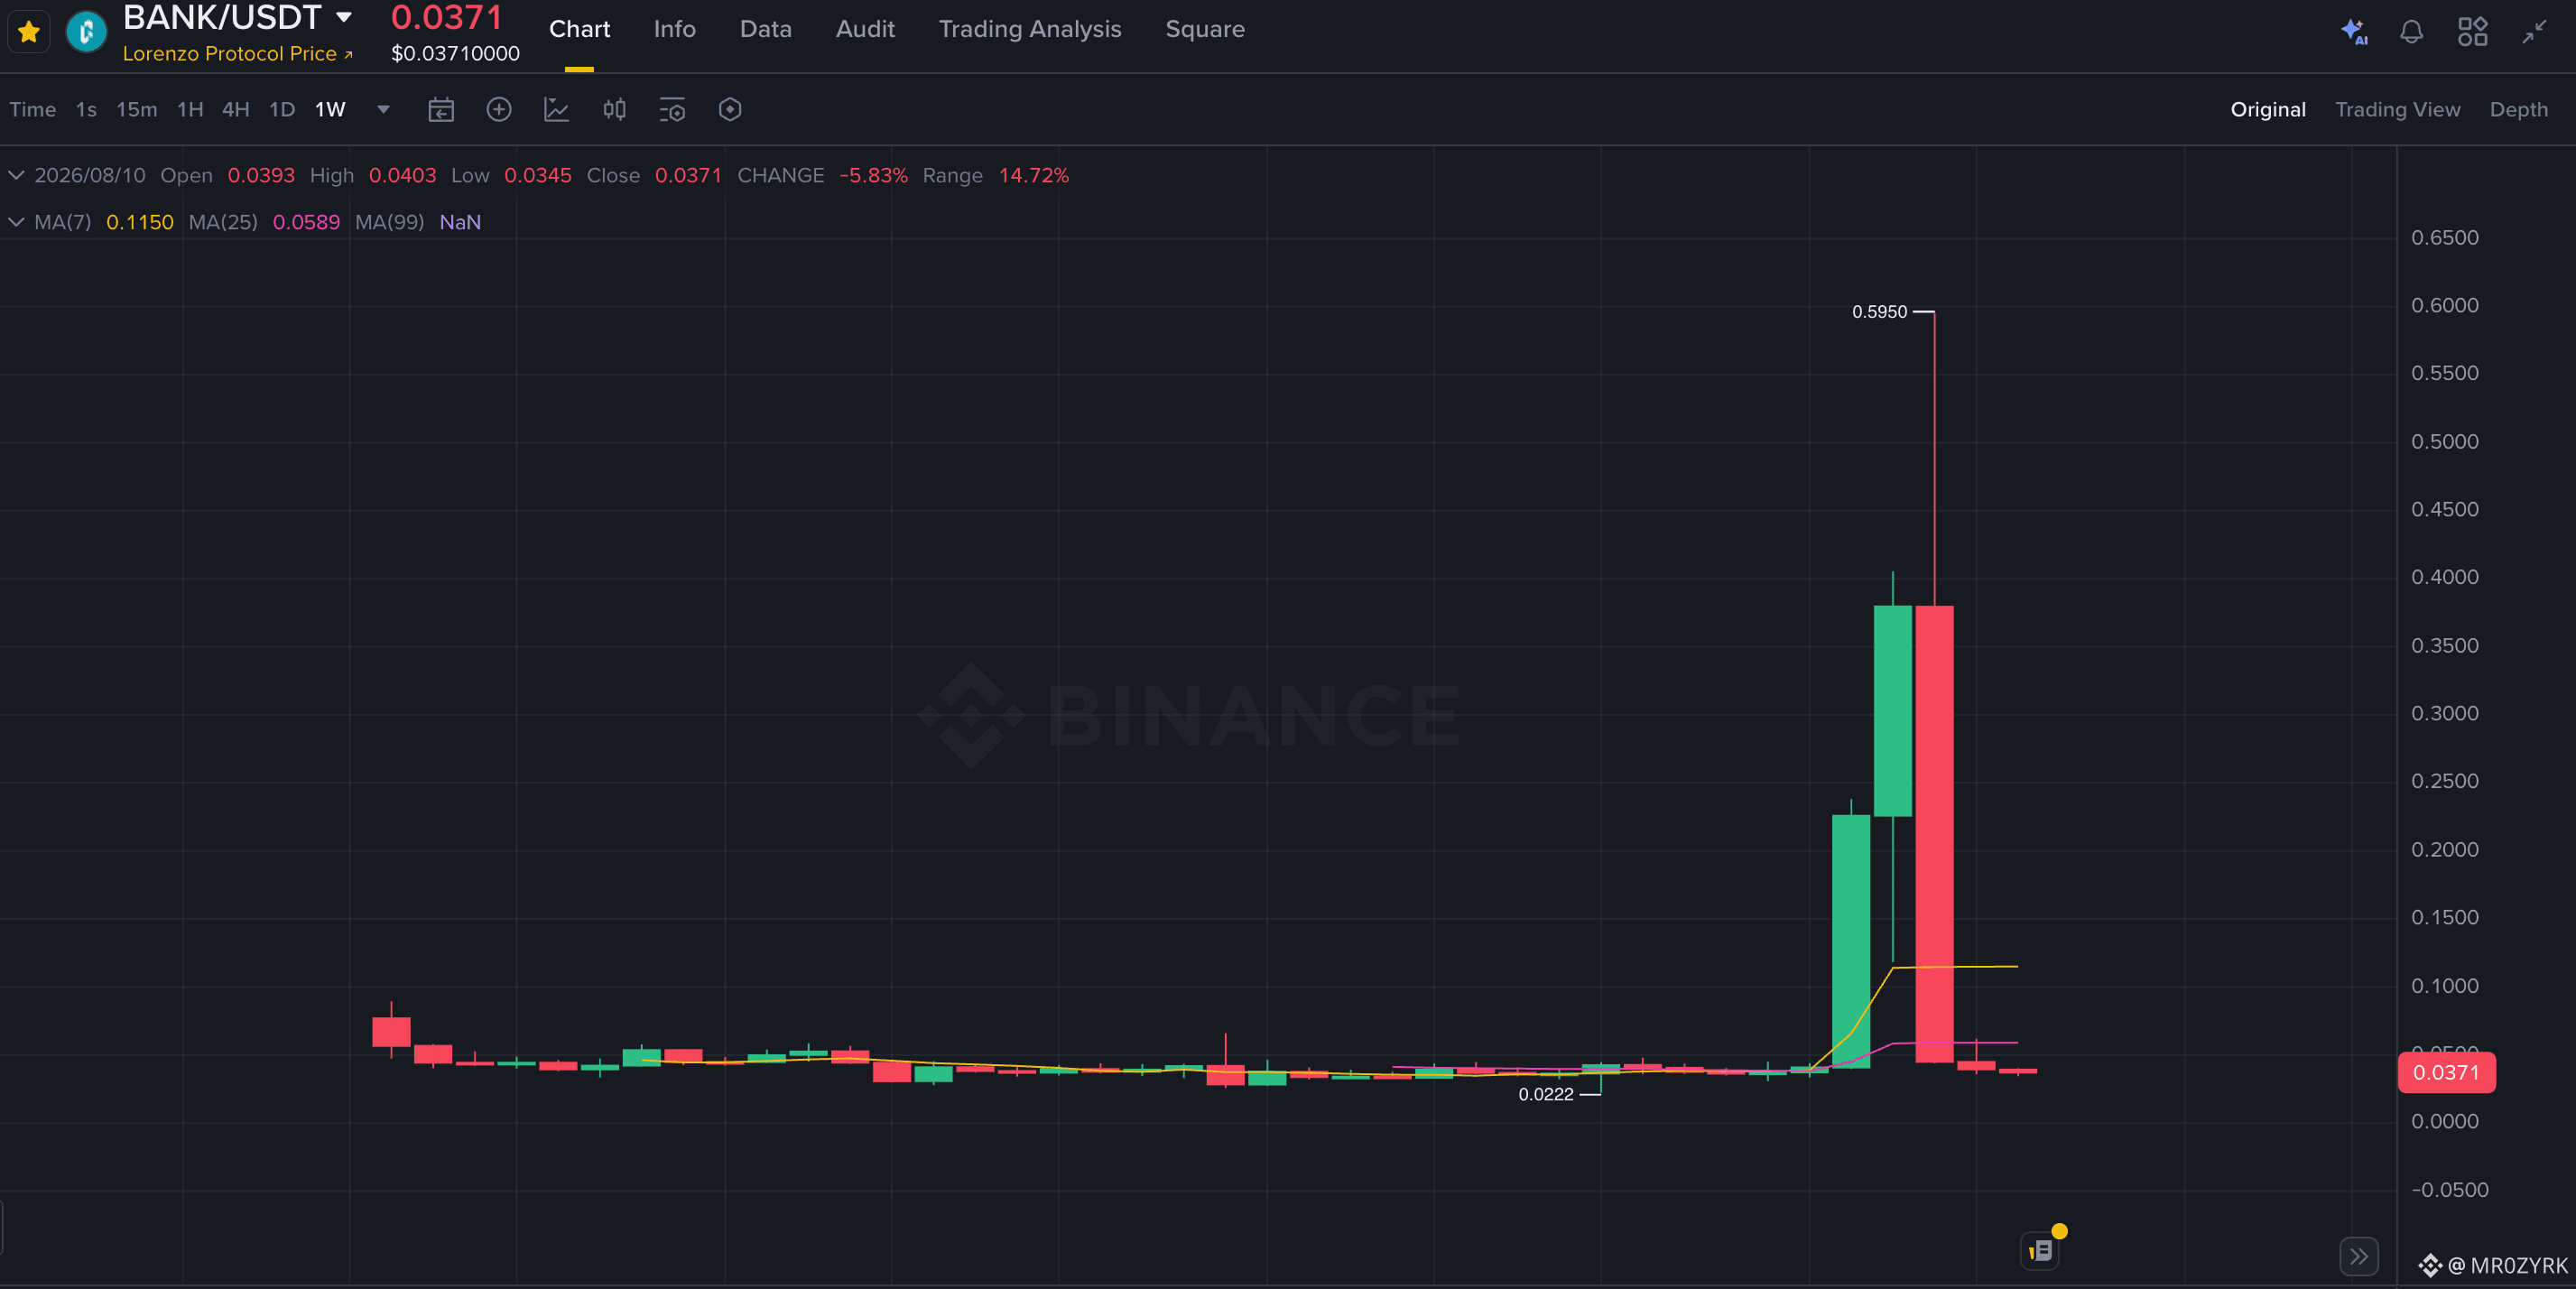The width and height of the screenshot is (2576, 1289).
Task: Select the 1W interval
Action: pyautogui.click(x=330, y=110)
